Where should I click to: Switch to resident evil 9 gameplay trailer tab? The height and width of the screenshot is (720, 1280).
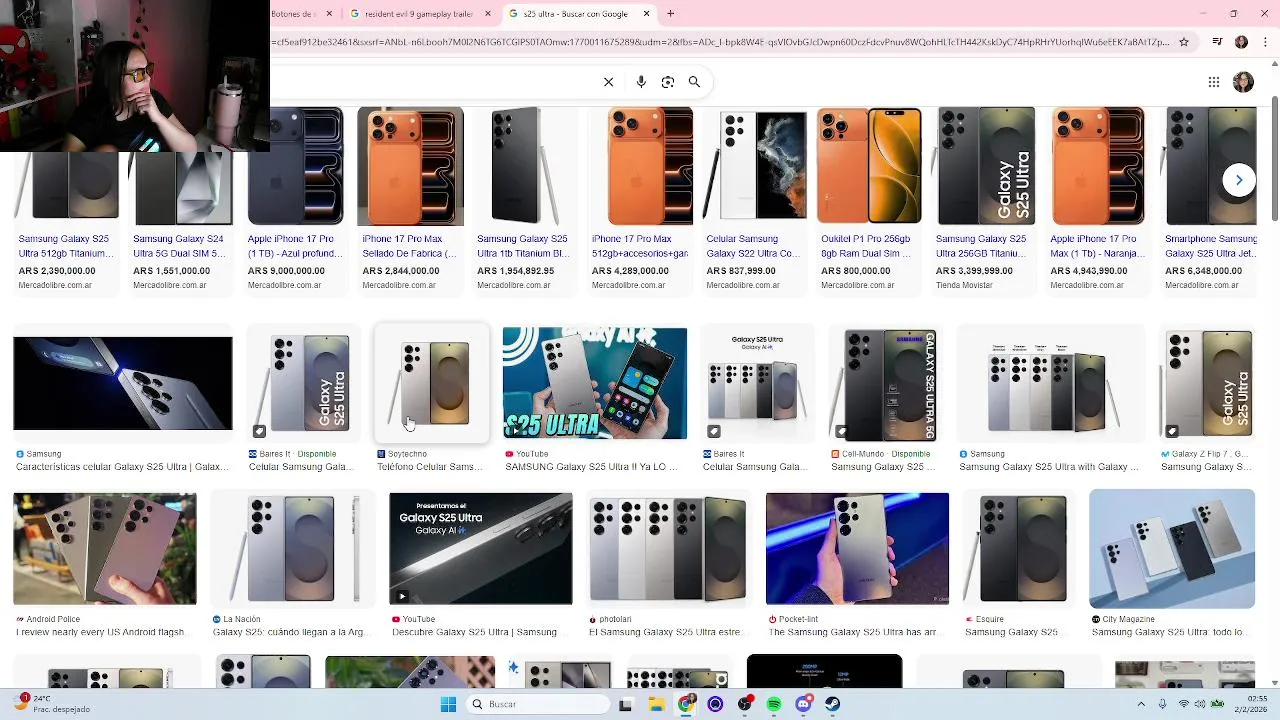coord(420,14)
